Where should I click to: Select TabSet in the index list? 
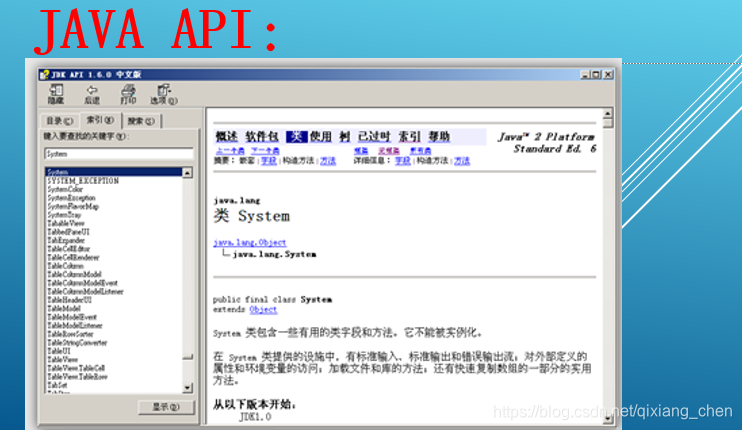click(57, 385)
